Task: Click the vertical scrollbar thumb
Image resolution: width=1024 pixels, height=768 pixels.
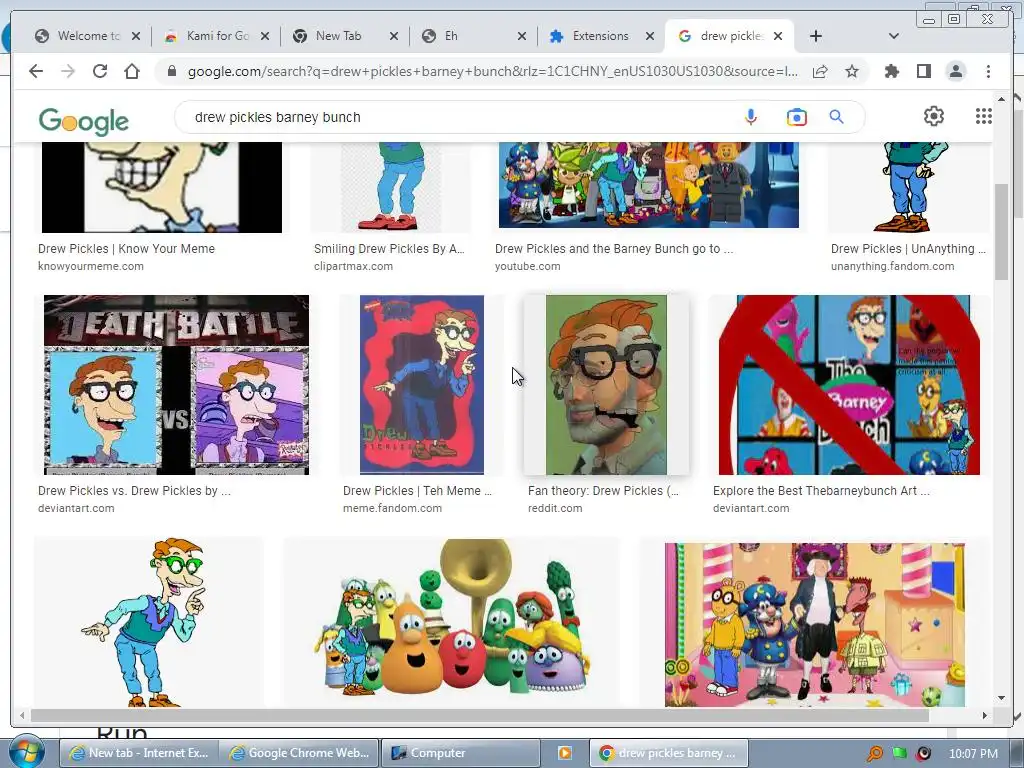Action: (x=1001, y=232)
